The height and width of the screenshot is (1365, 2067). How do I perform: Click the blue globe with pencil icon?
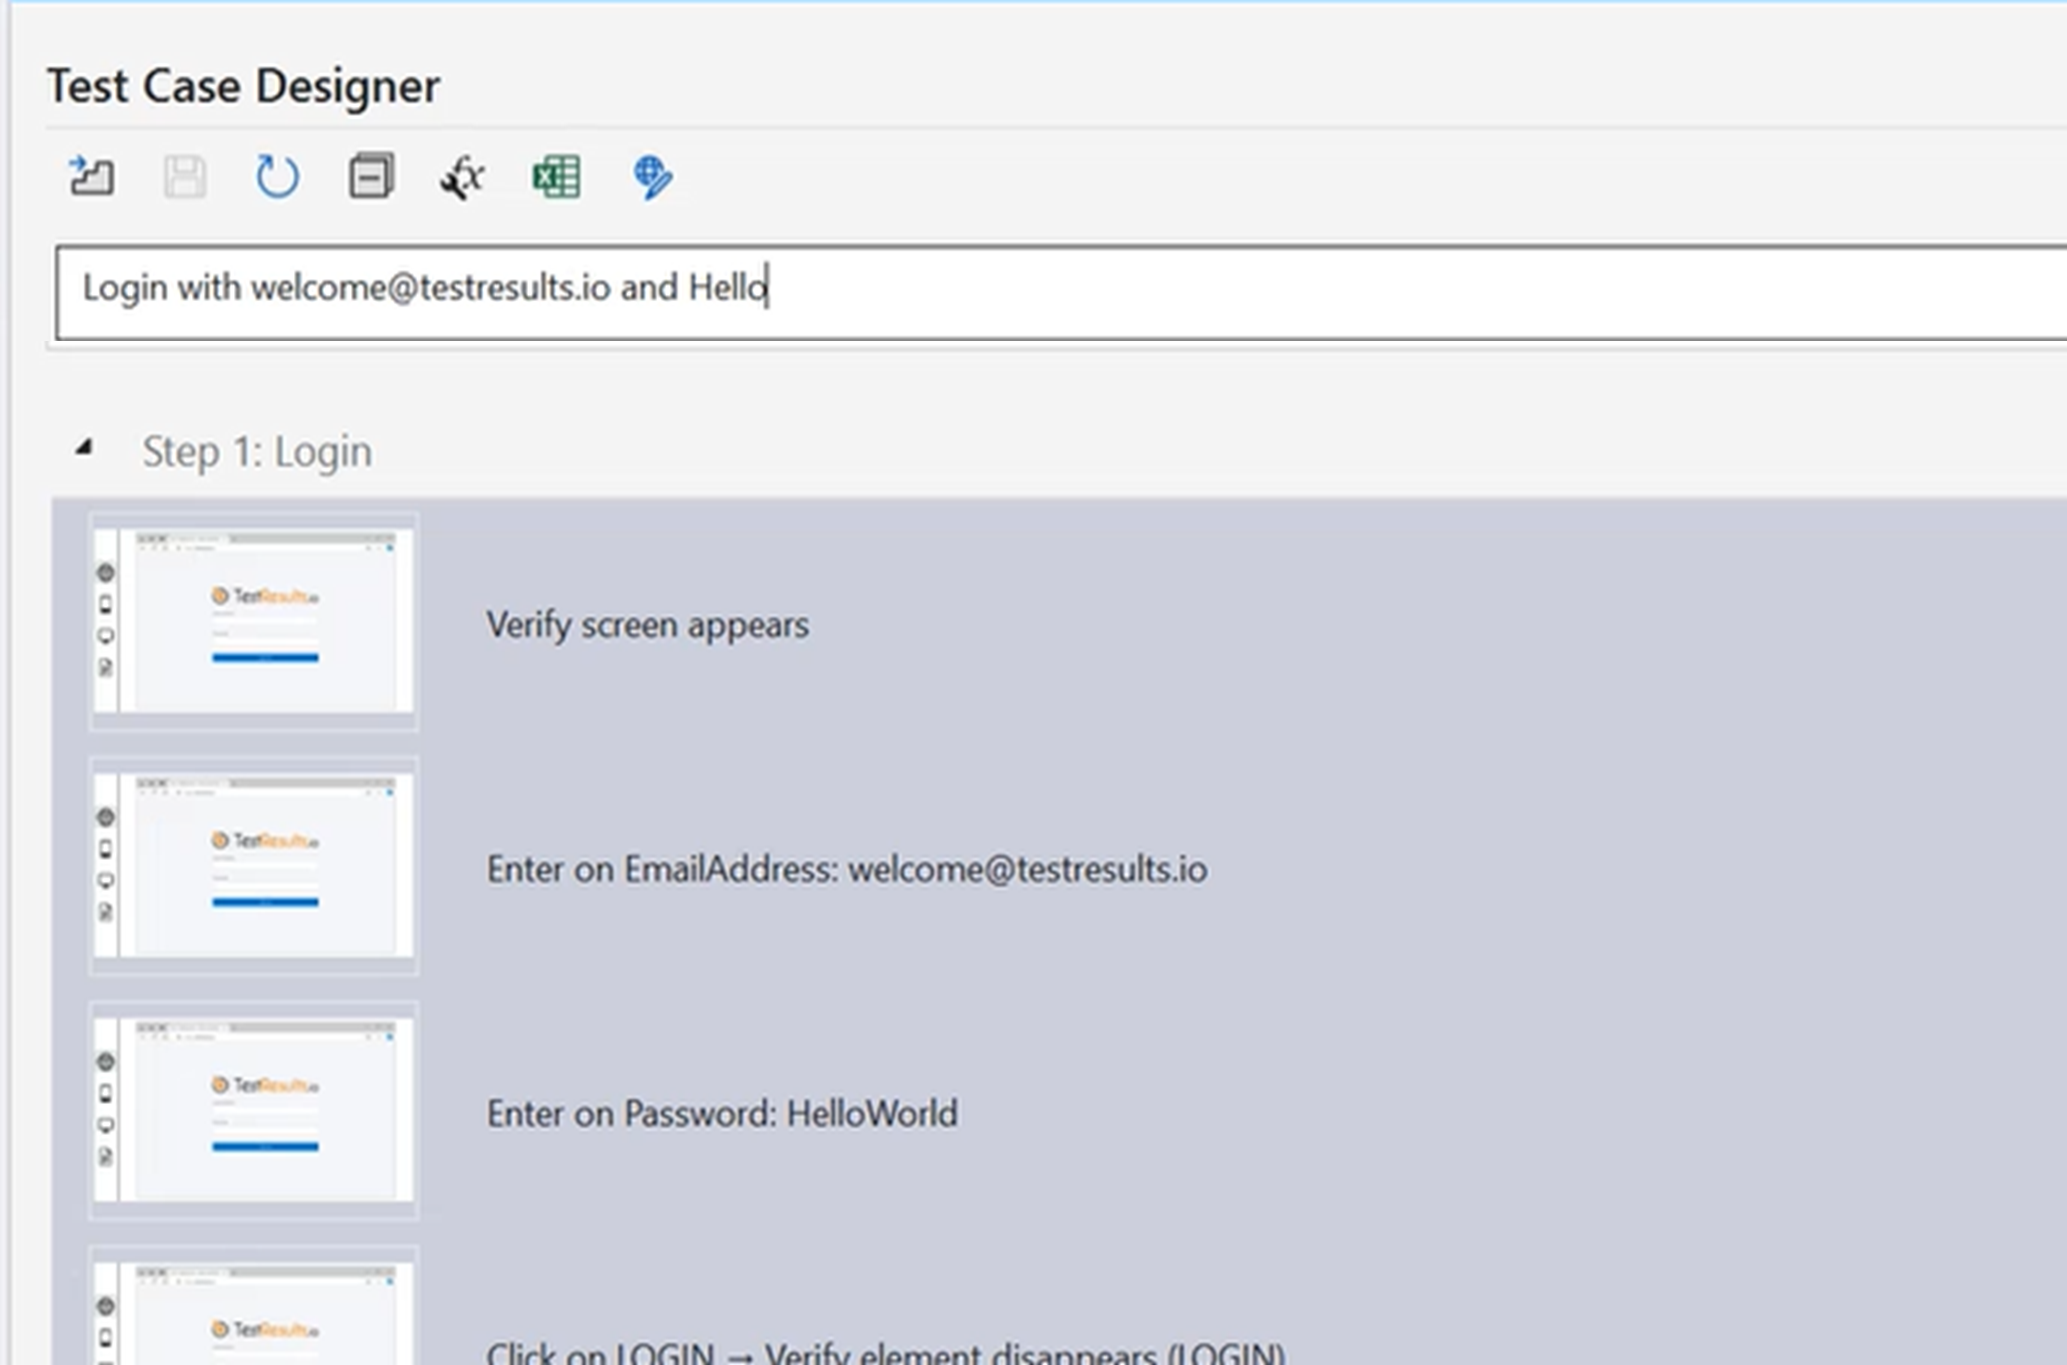pyautogui.click(x=652, y=177)
